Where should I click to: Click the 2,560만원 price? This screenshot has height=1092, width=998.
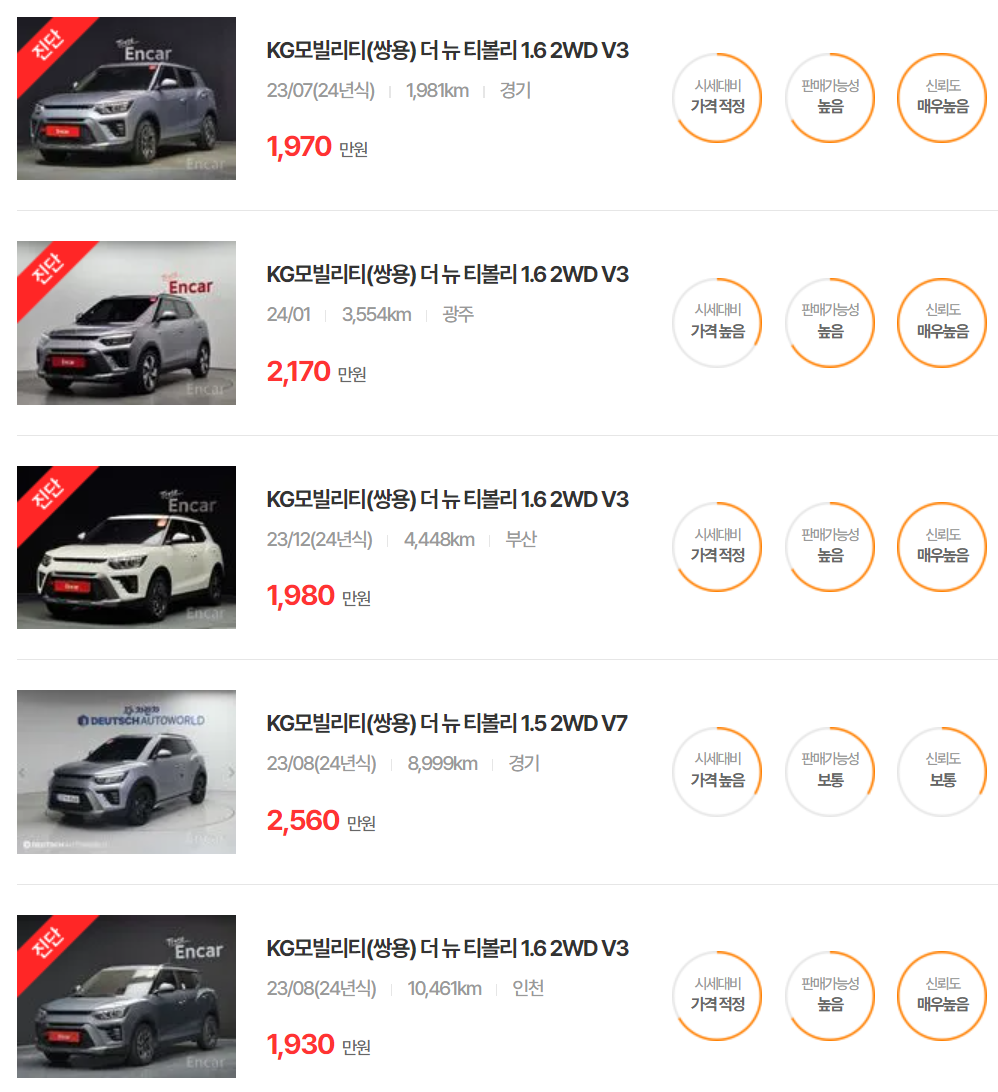pos(321,821)
